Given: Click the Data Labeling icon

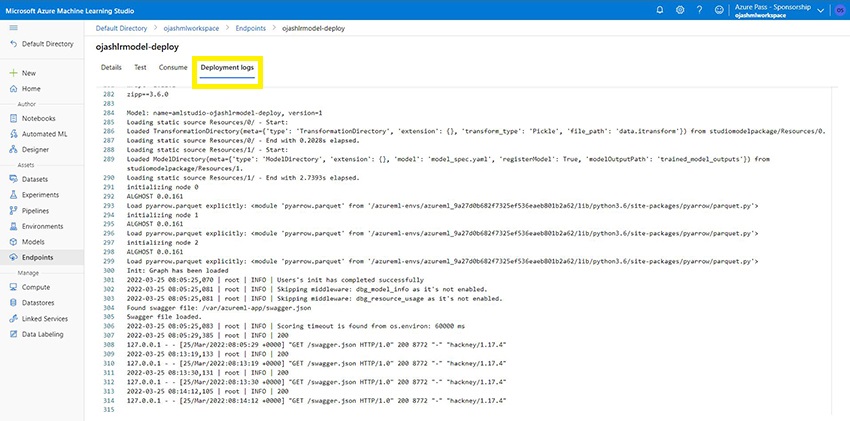Looking at the screenshot, I should 14,334.
